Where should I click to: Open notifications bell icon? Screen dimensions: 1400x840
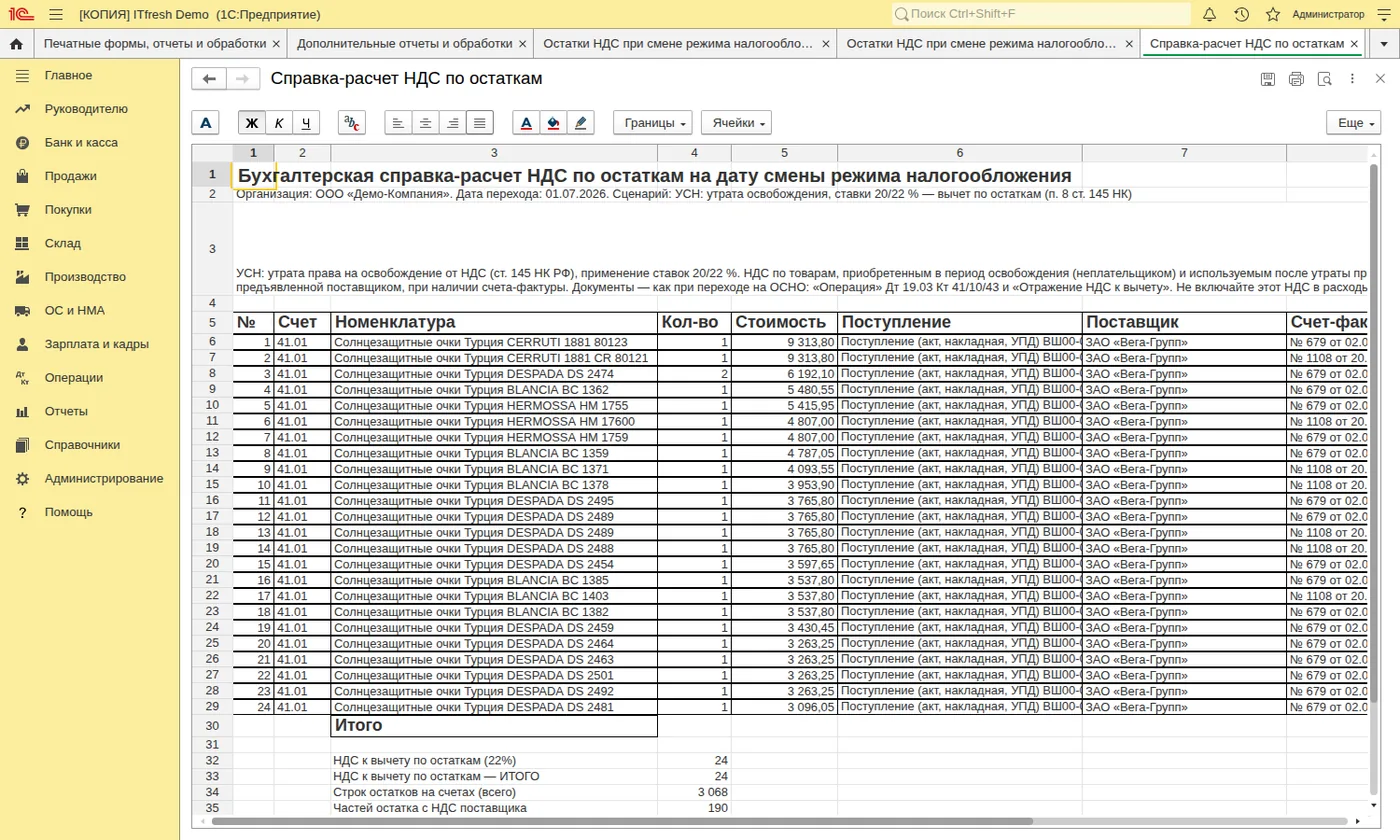coord(1209,14)
